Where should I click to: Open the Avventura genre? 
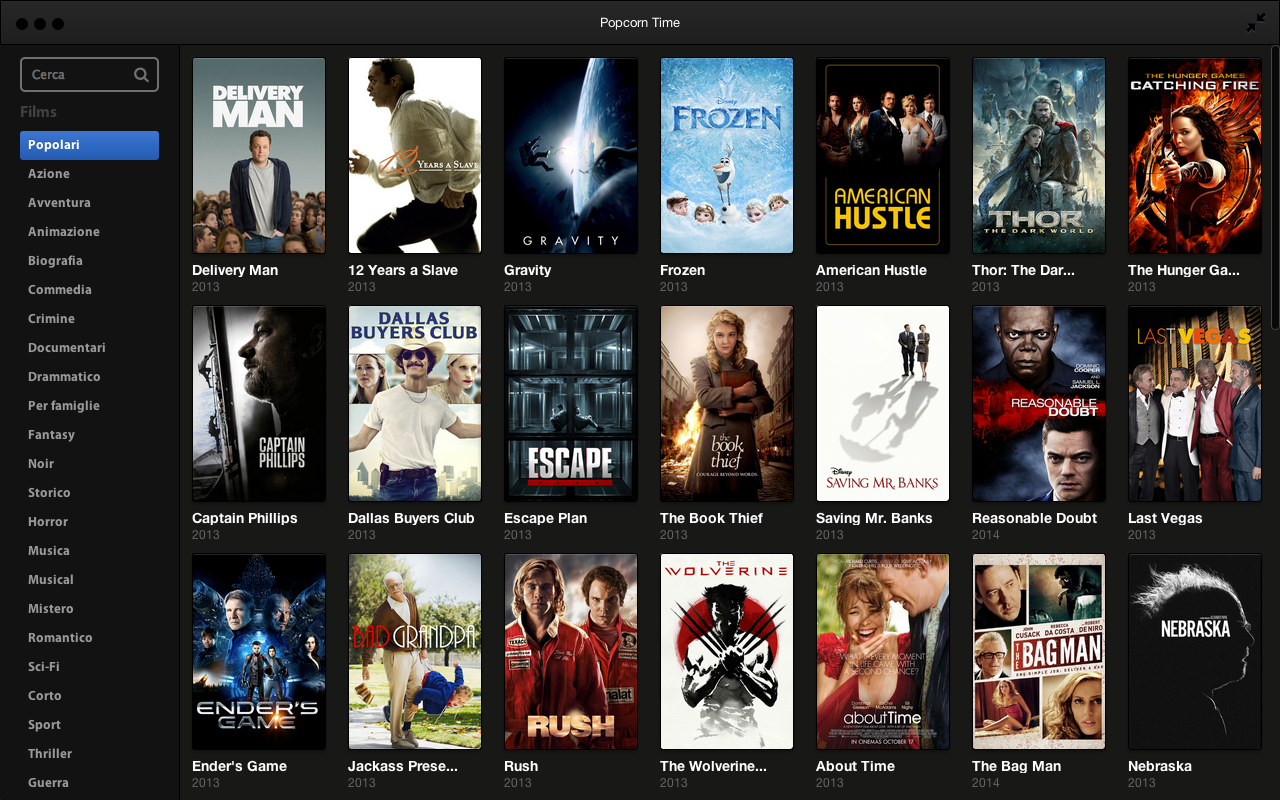(59, 203)
